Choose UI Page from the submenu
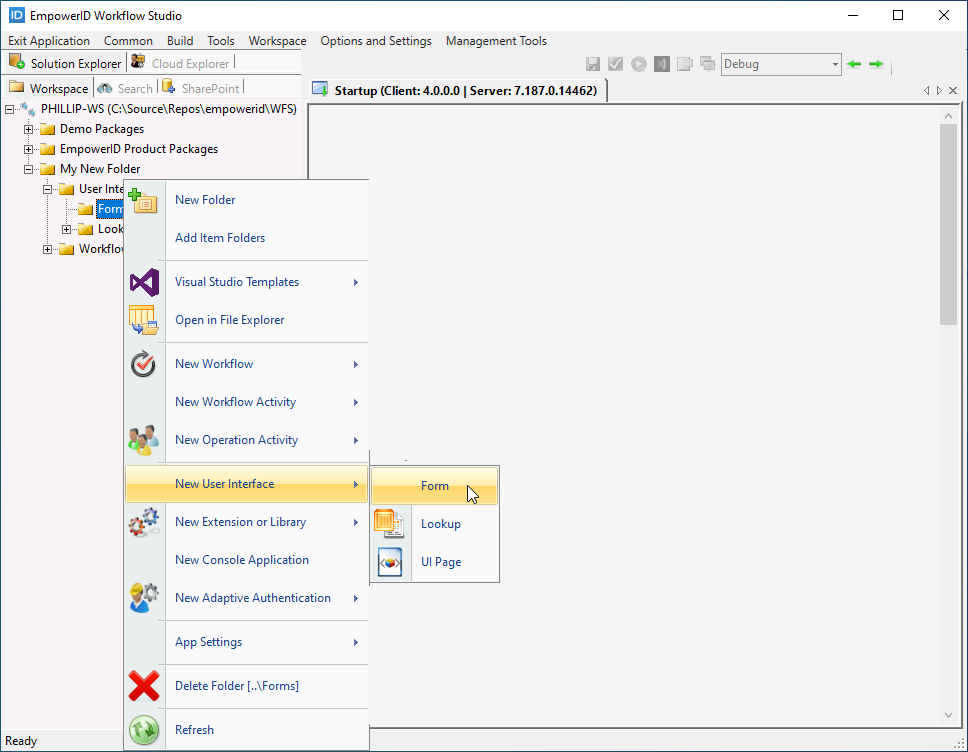This screenshot has width=968, height=752. coord(440,562)
